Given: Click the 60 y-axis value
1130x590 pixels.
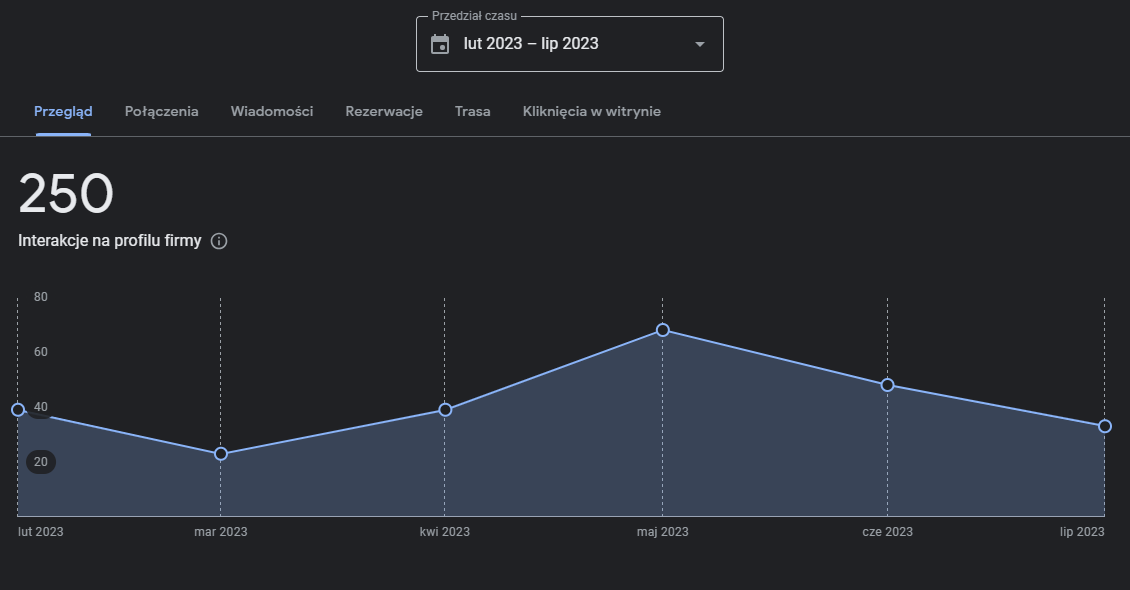Looking at the screenshot, I should click(40, 352).
